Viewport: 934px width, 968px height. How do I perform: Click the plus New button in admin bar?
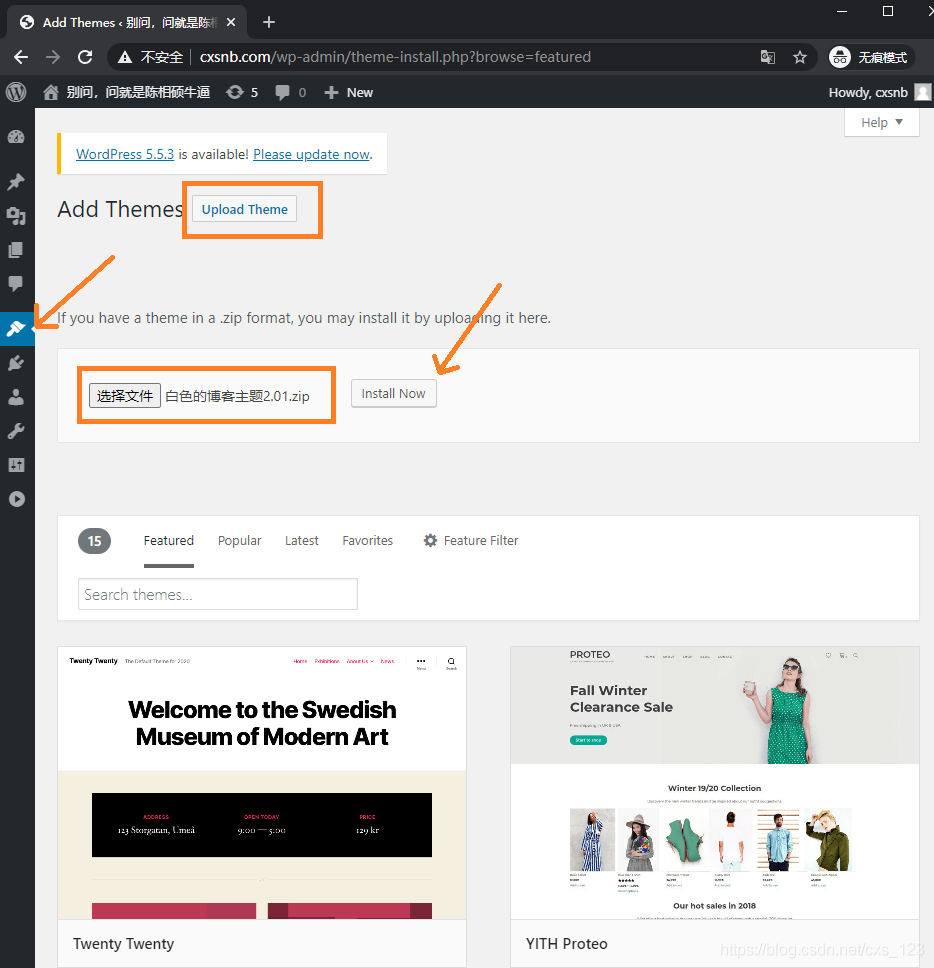point(348,93)
